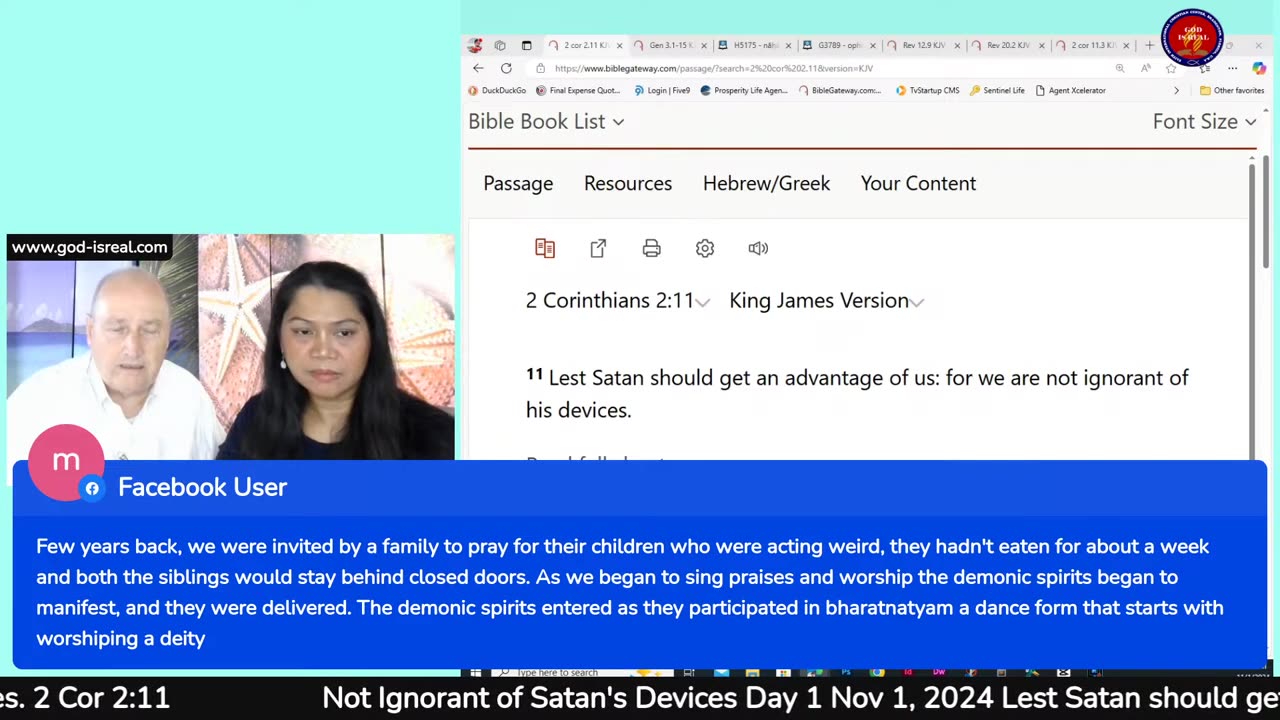Open the Other favorites folder
The image size is (1280, 720).
[1232, 90]
